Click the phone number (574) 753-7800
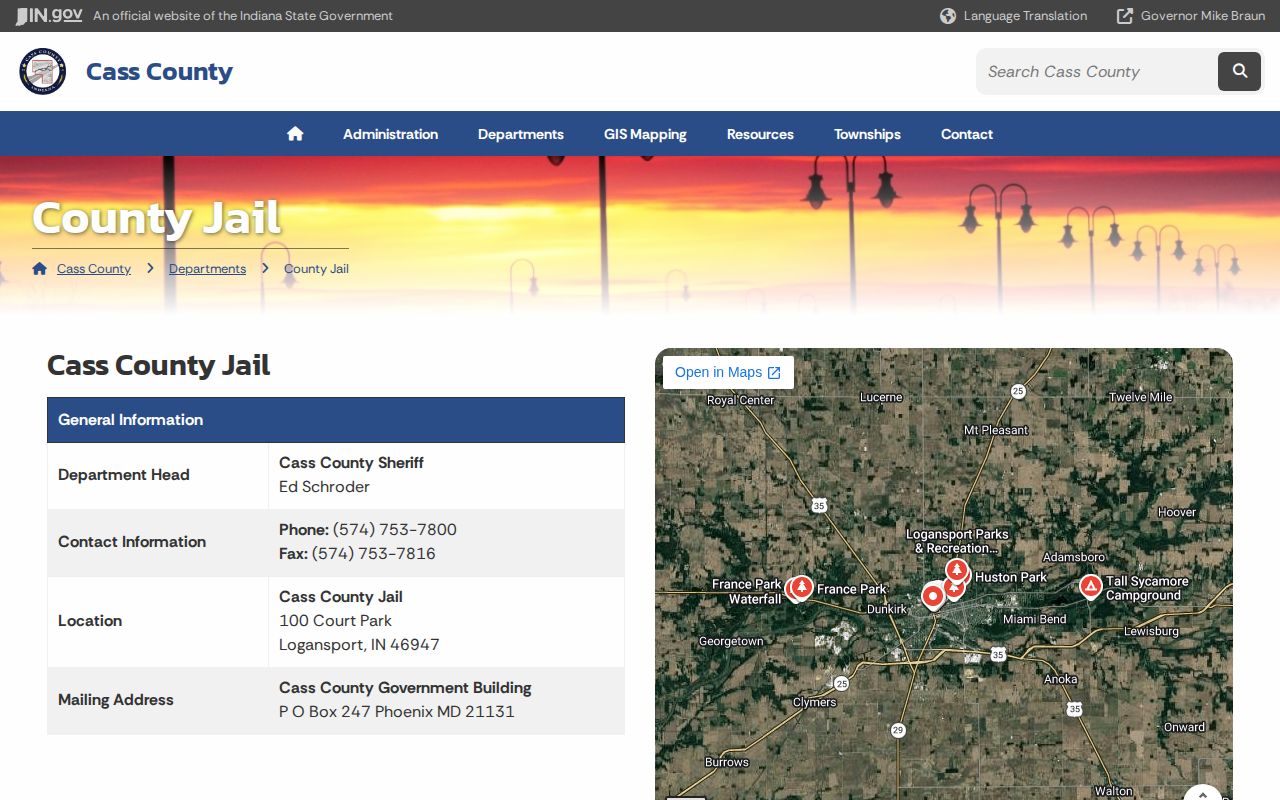 click(395, 530)
